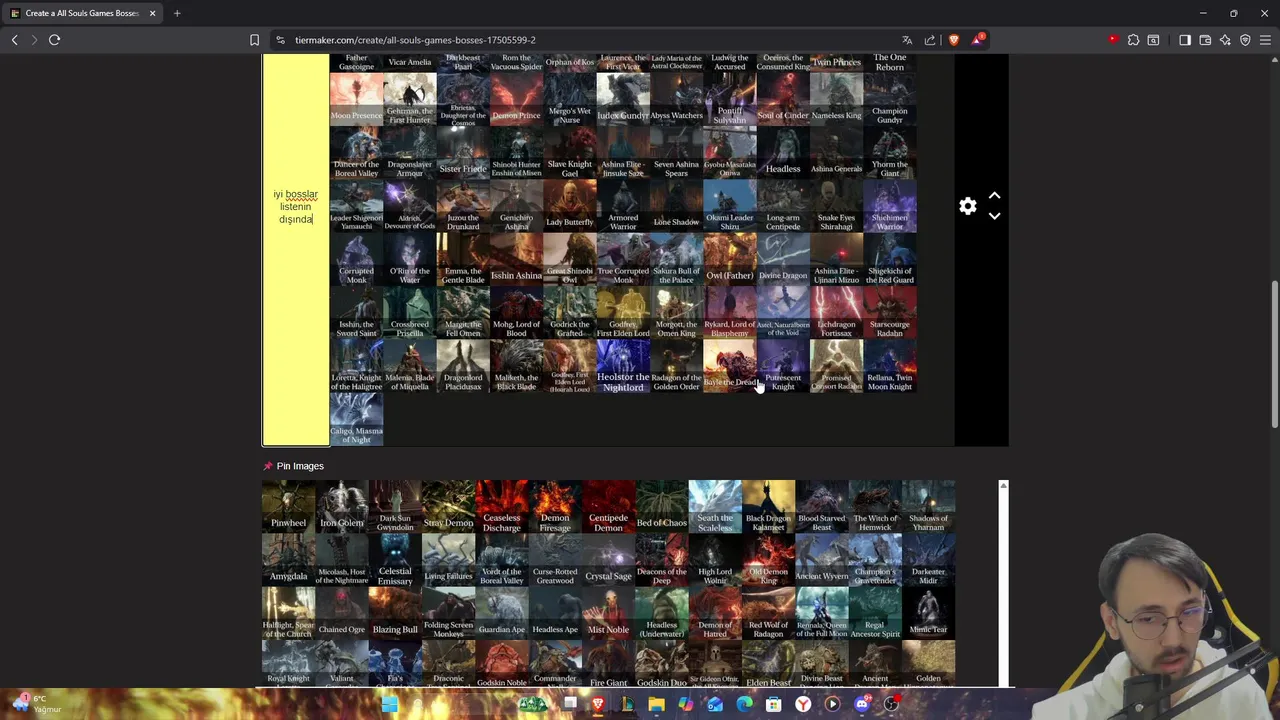Open the Windows Start menu
This screenshot has height=720, width=1280.
[x=389, y=704]
